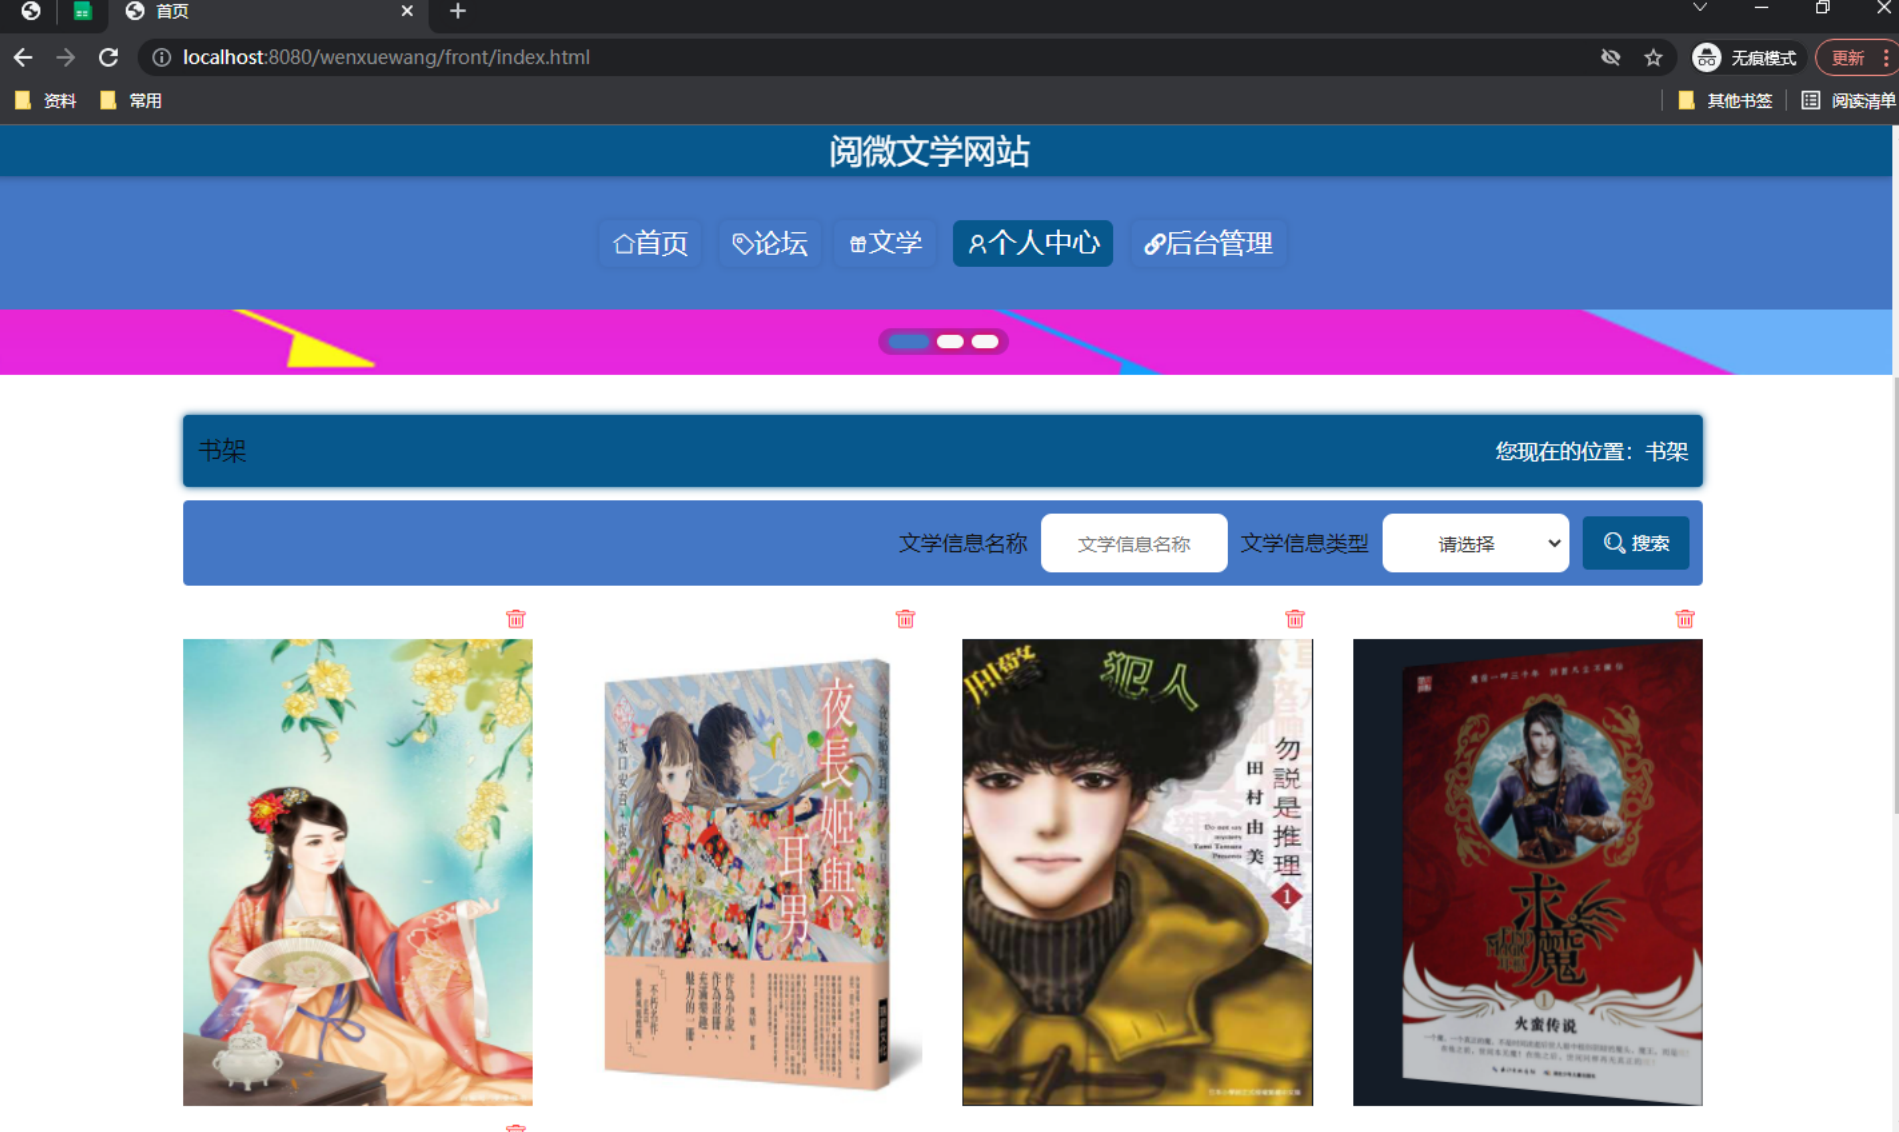This screenshot has height=1132, width=1899.
Task: Click the address bar URL
Action: tap(386, 57)
